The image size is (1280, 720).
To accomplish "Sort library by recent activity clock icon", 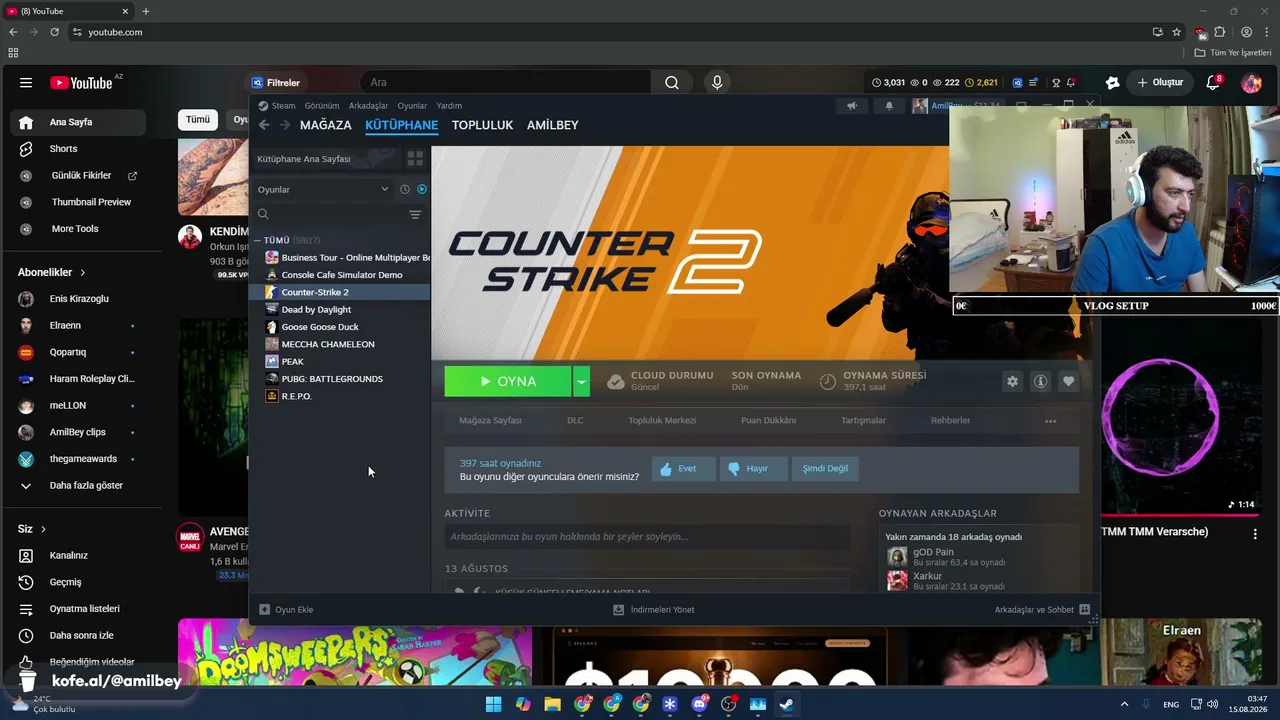I will pos(405,189).
